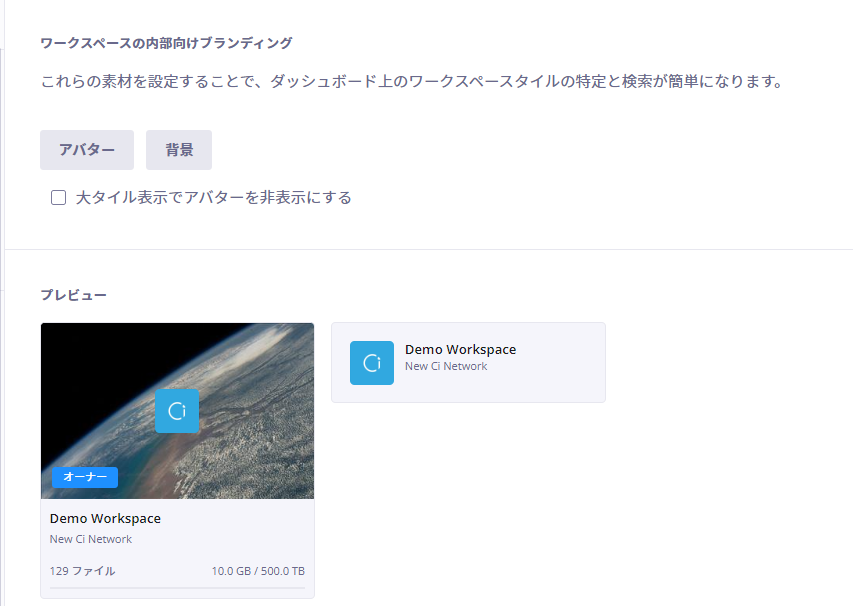Screen dimensions: 853x606
Task: Click the 10.0 GB / 500.0 TB storage text
Action: (258, 571)
